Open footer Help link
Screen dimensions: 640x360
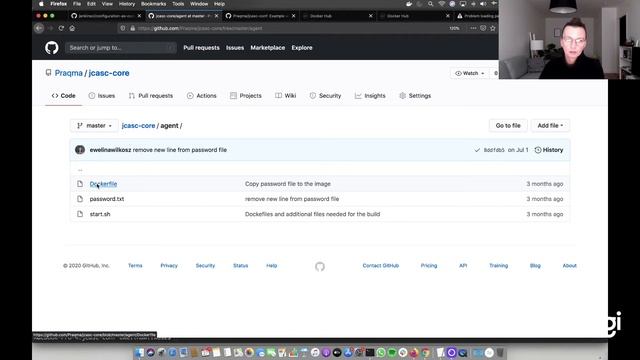point(271,266)
